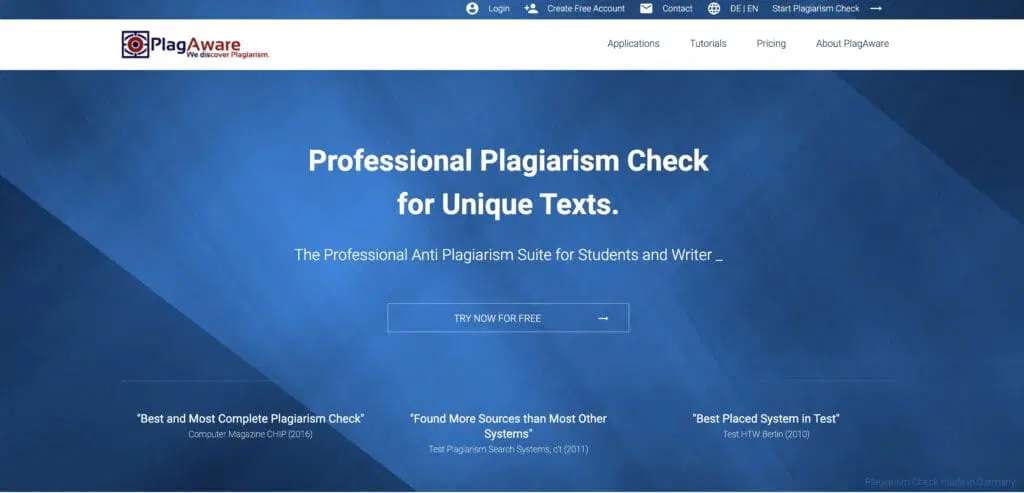Screen dimensions: 1024x493
Task: Open the Contact link in the top bar
Action: pos(677,9)
